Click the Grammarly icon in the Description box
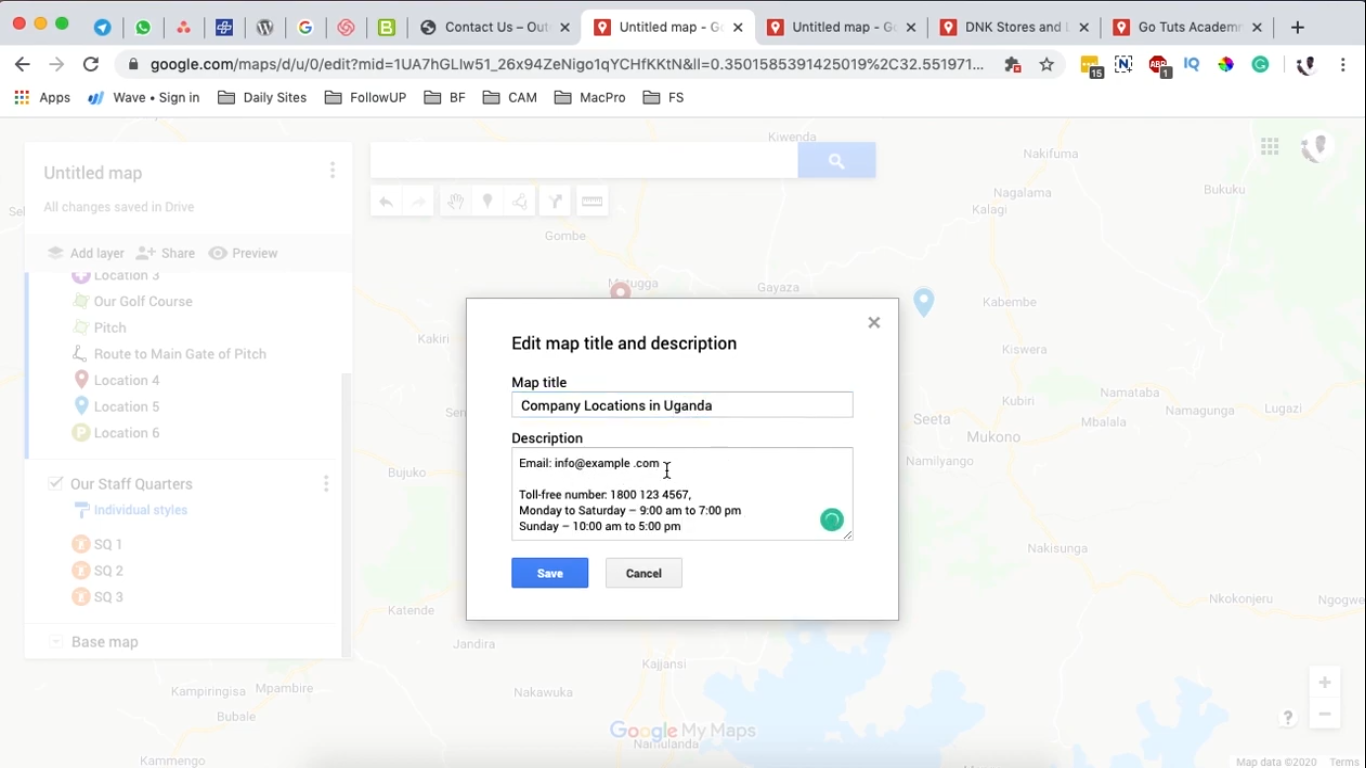1366x768 pixels. (832, 520)
